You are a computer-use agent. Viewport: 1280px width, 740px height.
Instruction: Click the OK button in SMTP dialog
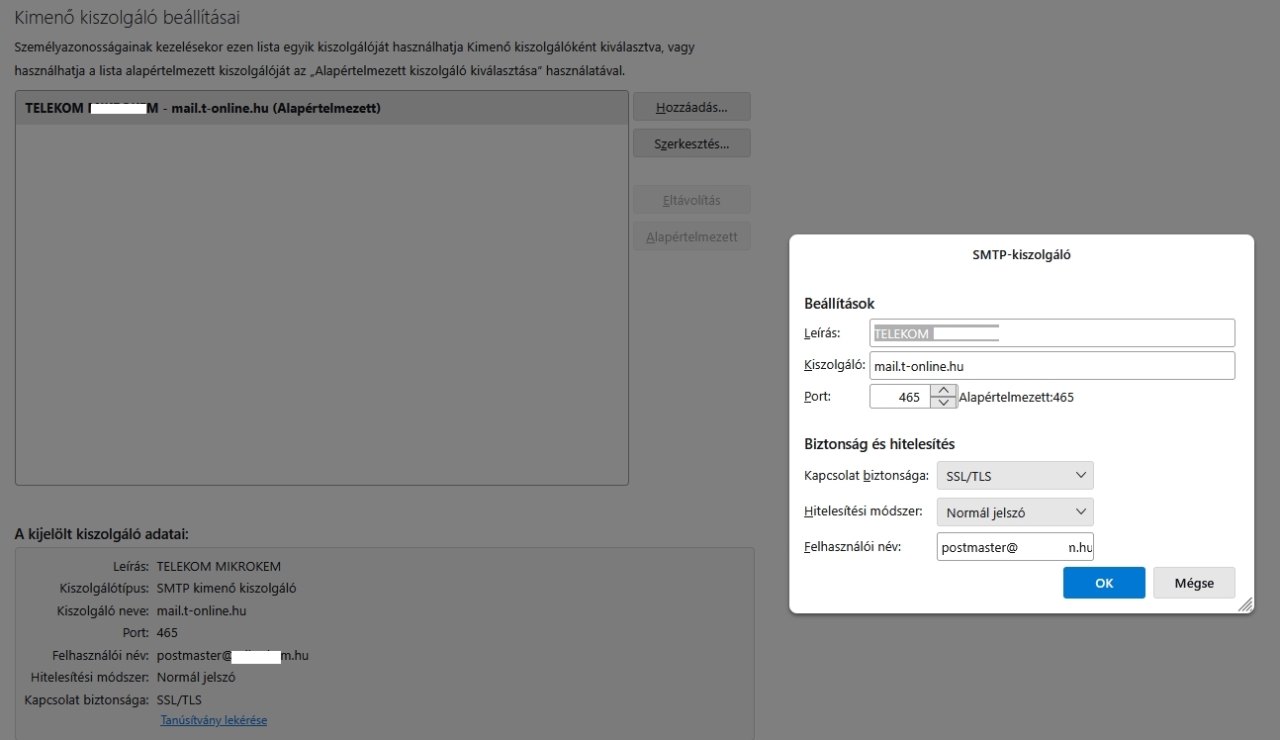coord(1103,583)
